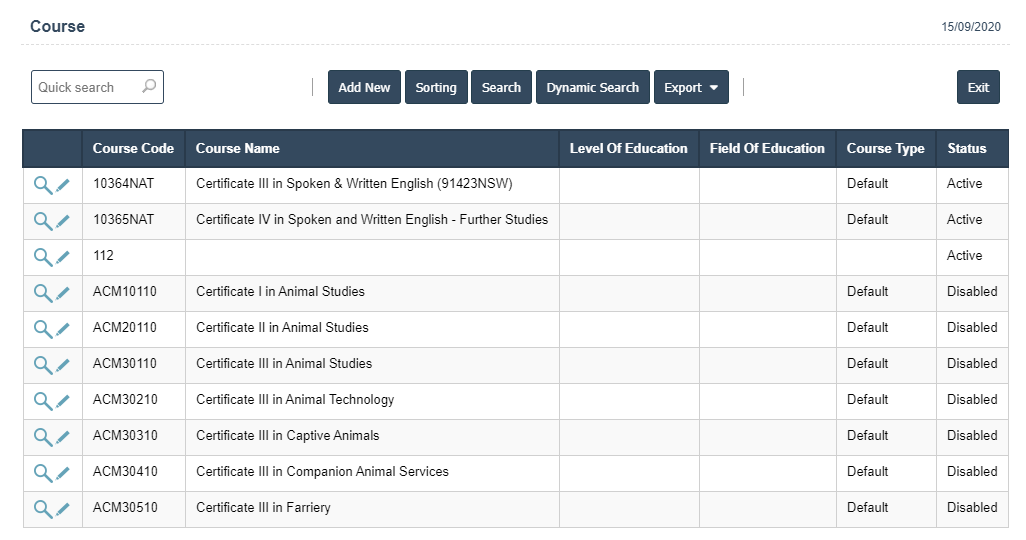The height and width of the screenshot is (540, 1026).
Task: Click the Add New button
Action: [364, 87]
